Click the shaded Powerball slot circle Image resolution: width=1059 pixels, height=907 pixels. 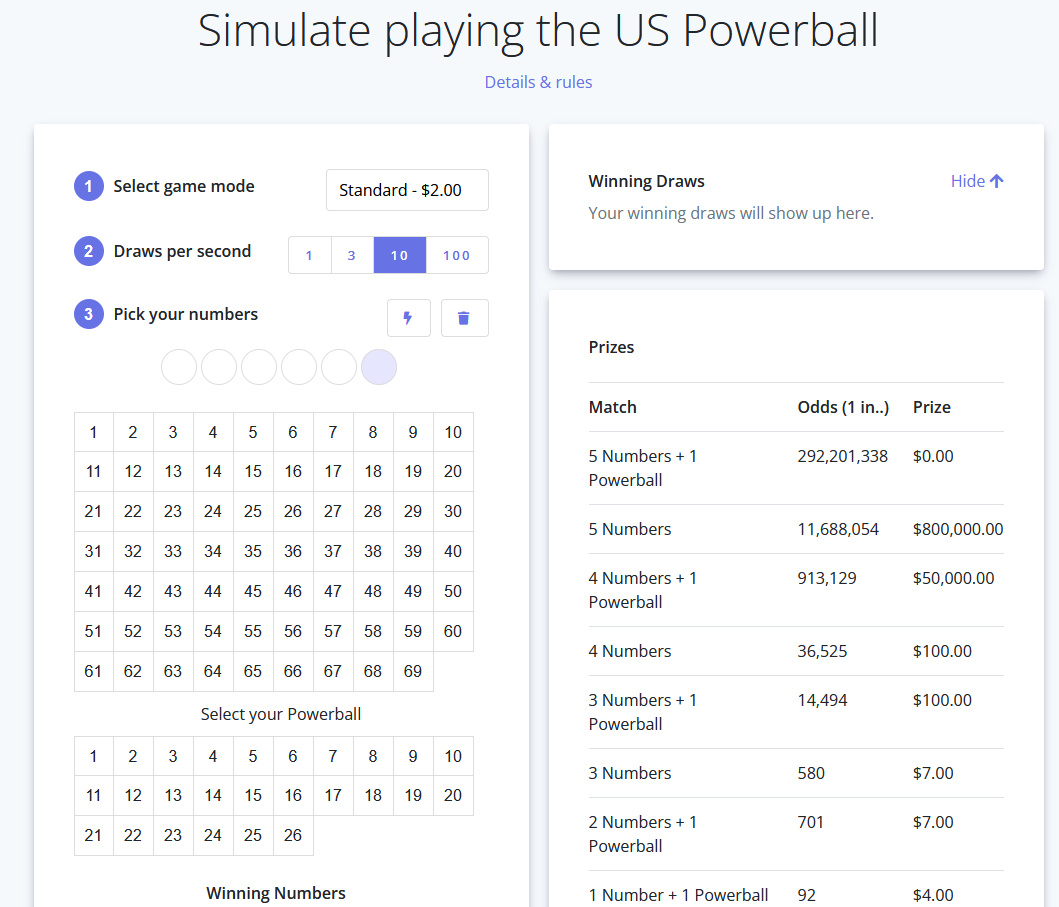(x=379, y=367)
